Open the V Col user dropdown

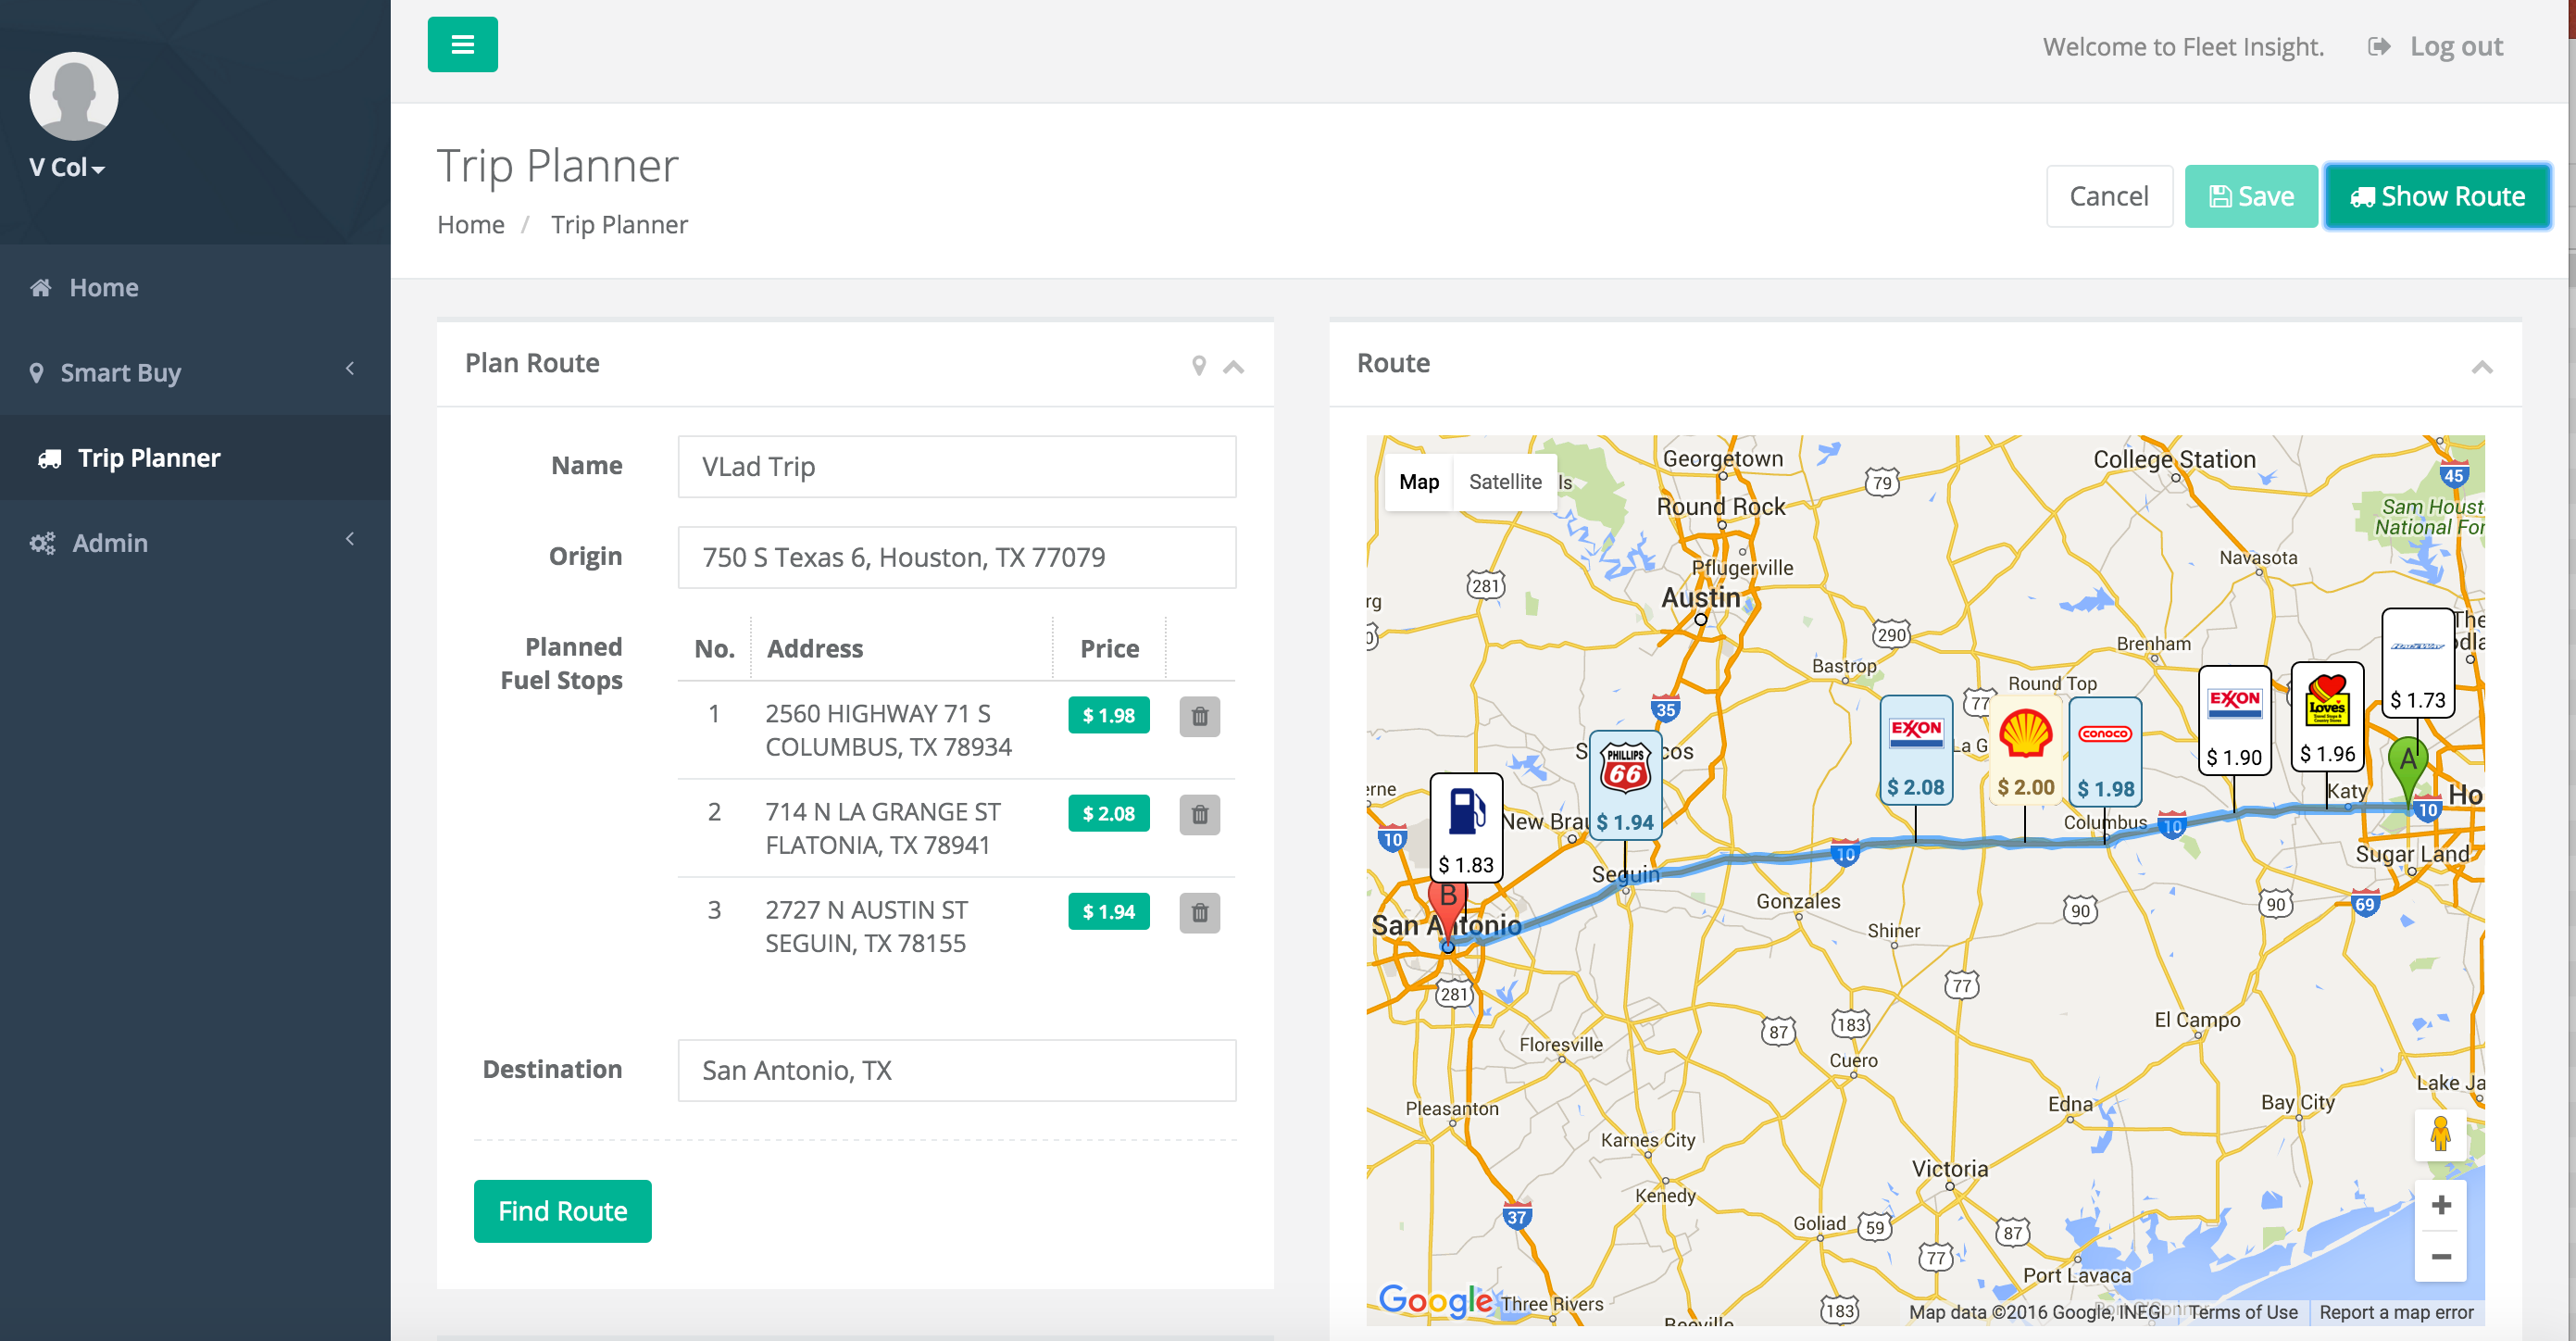[67, 168]
